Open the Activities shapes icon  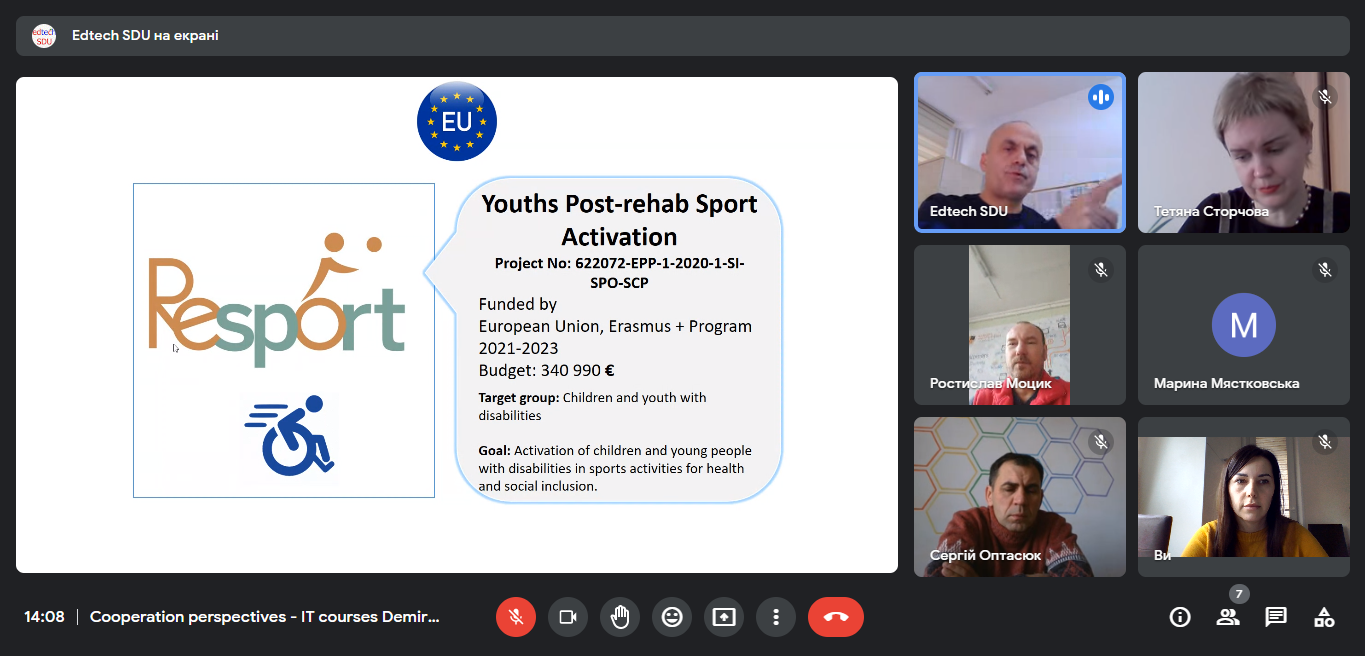(1324, 617)
